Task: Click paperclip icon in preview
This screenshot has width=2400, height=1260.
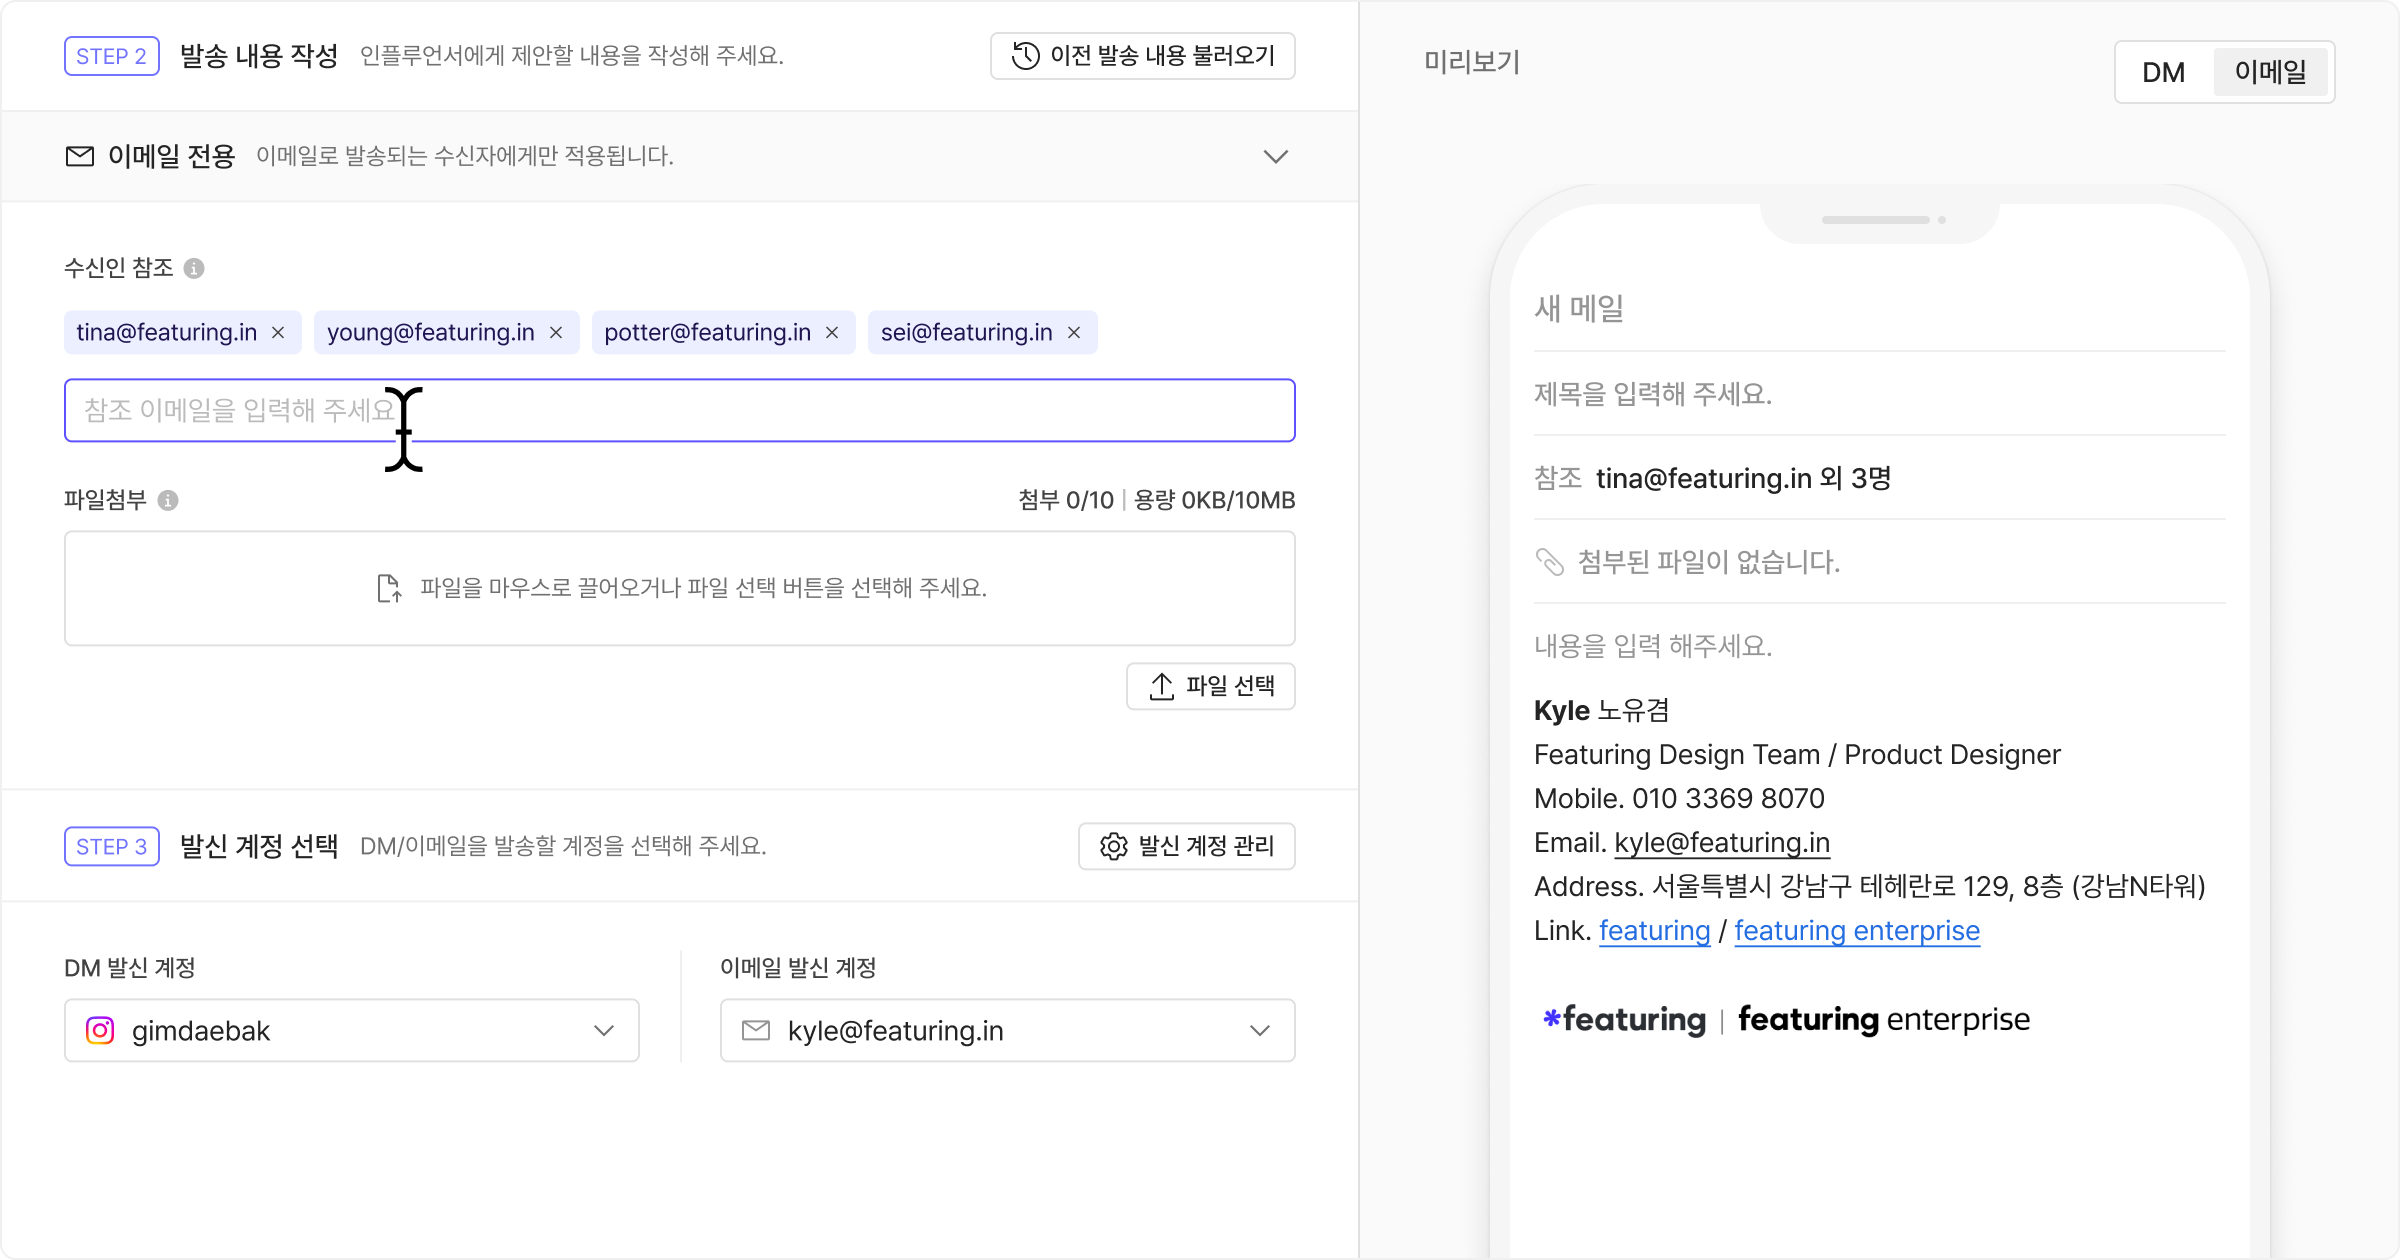Action: tap(1549, 562)
